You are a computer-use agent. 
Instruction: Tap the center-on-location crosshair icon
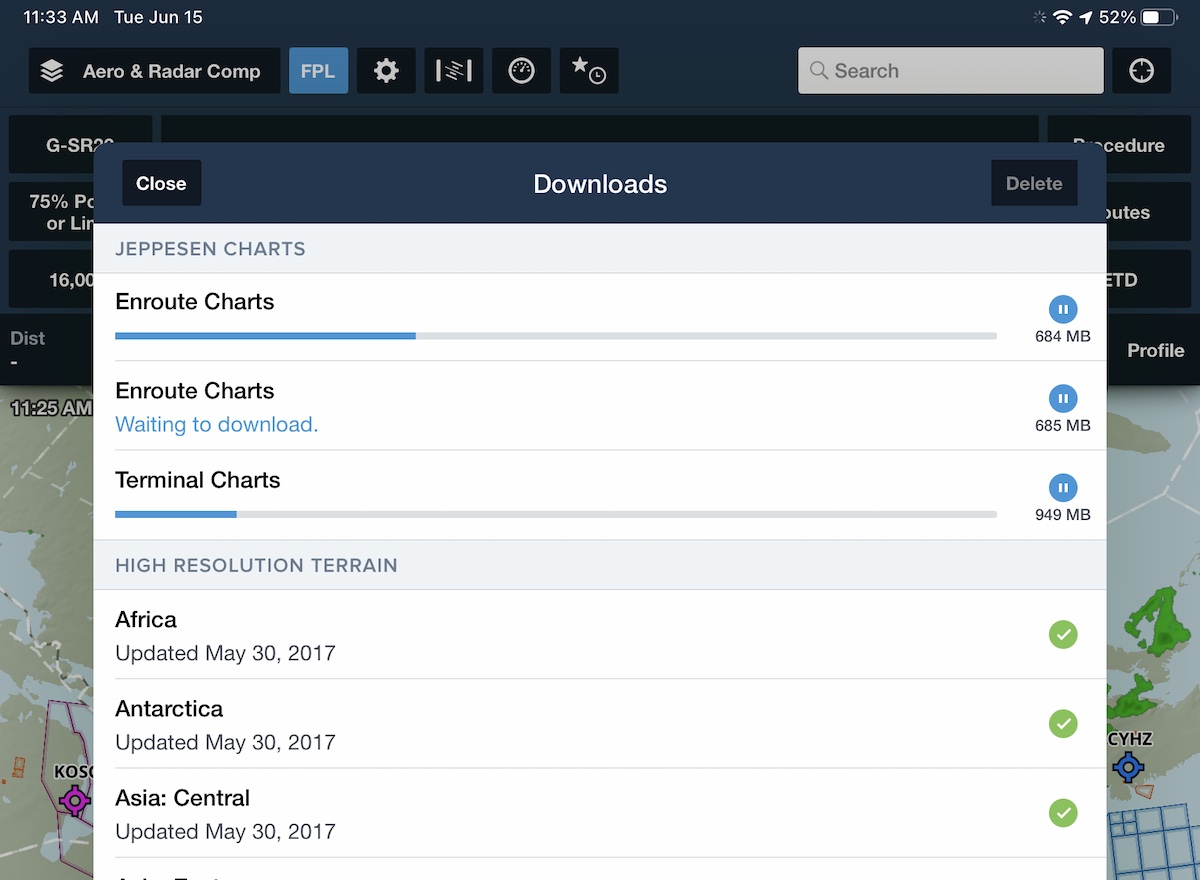click(x=1142, y=71)
